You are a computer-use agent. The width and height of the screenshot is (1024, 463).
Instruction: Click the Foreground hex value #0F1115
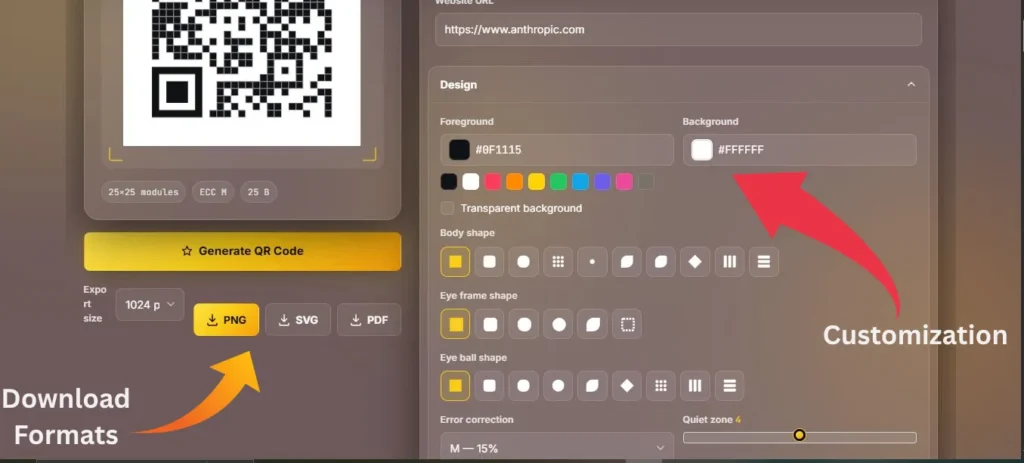tap(498, 150)
